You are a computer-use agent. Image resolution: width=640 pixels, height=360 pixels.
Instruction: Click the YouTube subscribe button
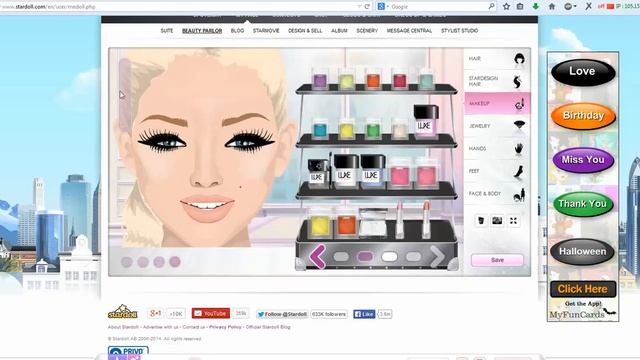(x=211, y=313)
